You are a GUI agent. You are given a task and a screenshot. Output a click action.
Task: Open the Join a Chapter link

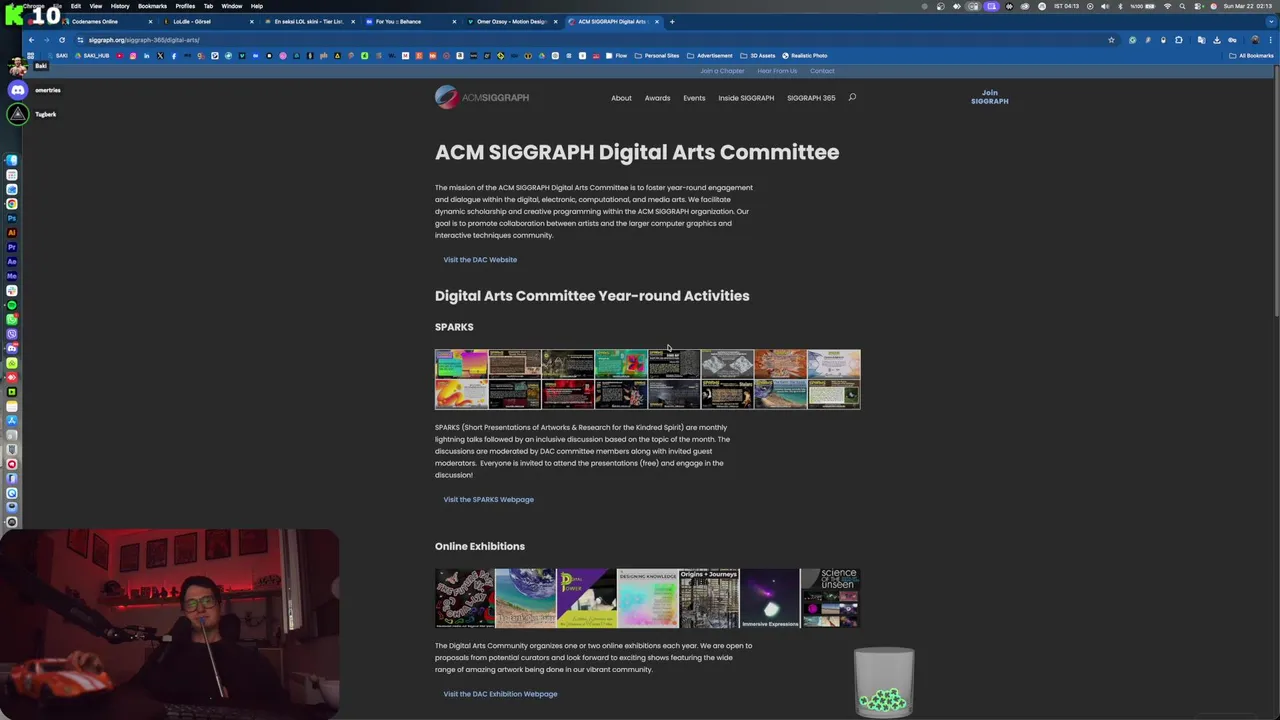point(722,71)
